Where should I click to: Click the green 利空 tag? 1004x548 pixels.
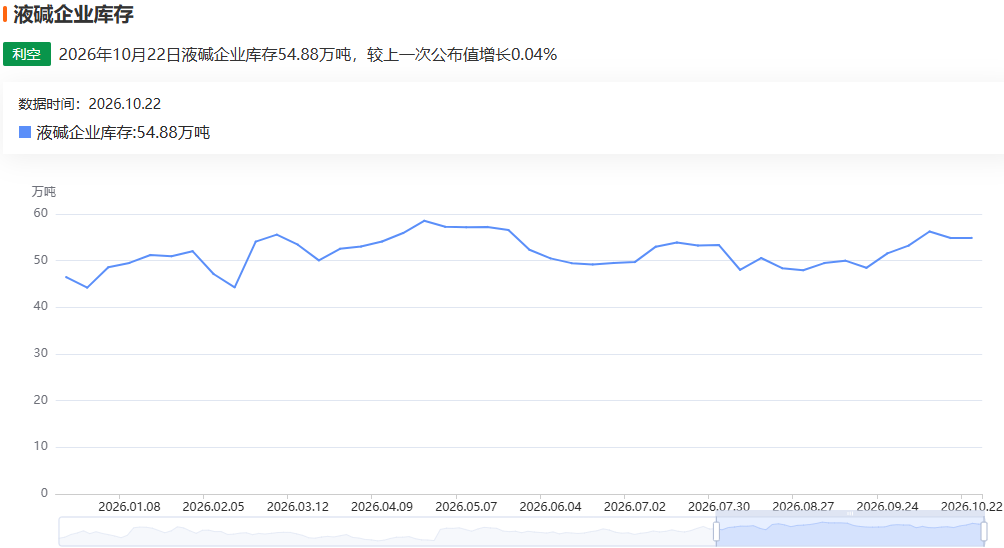pos(27,54)
